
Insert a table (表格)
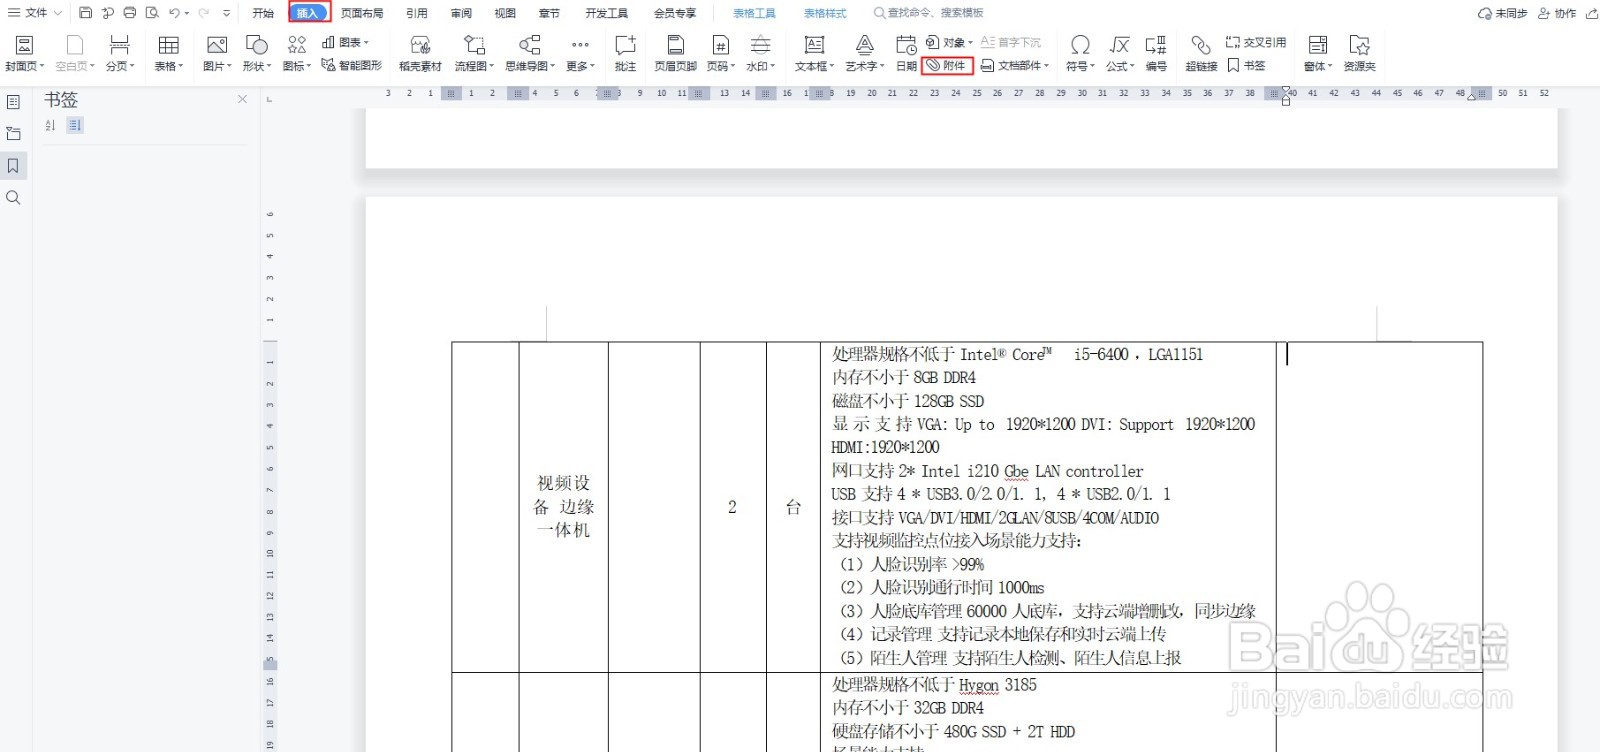(169, 53)
